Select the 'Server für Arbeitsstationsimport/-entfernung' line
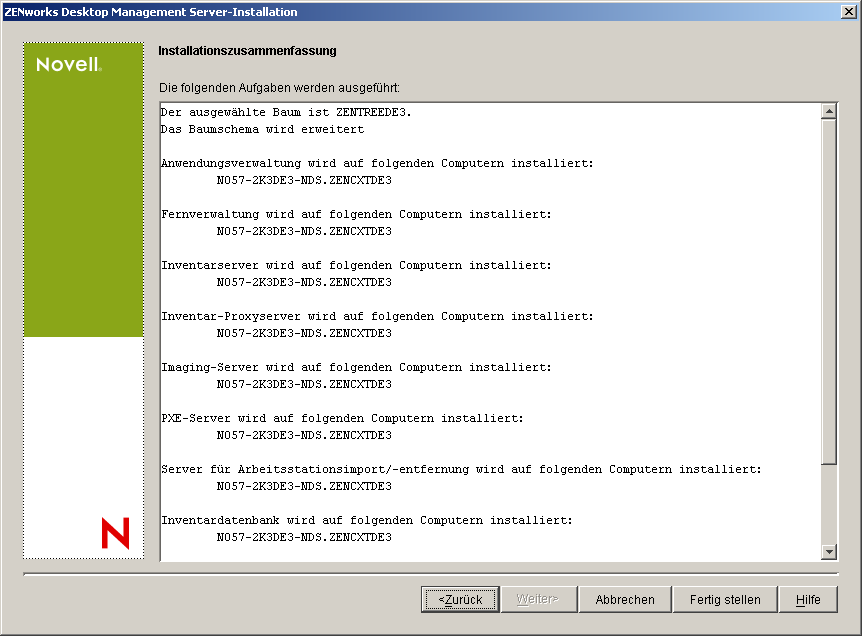Image resolution: width=862 pixels, height=636 pixels. (461, 469)
